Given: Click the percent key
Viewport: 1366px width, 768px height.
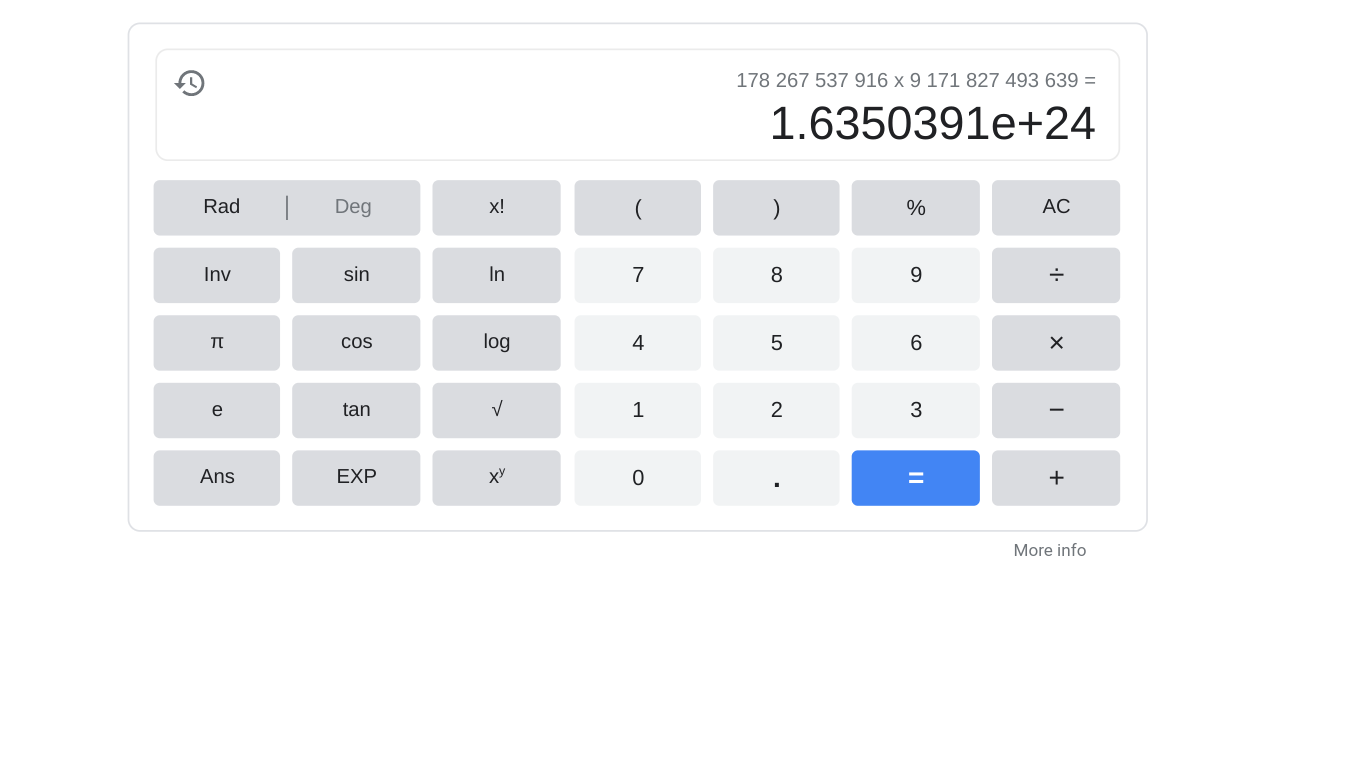Looking at the screenshot, I should [916, 207].
